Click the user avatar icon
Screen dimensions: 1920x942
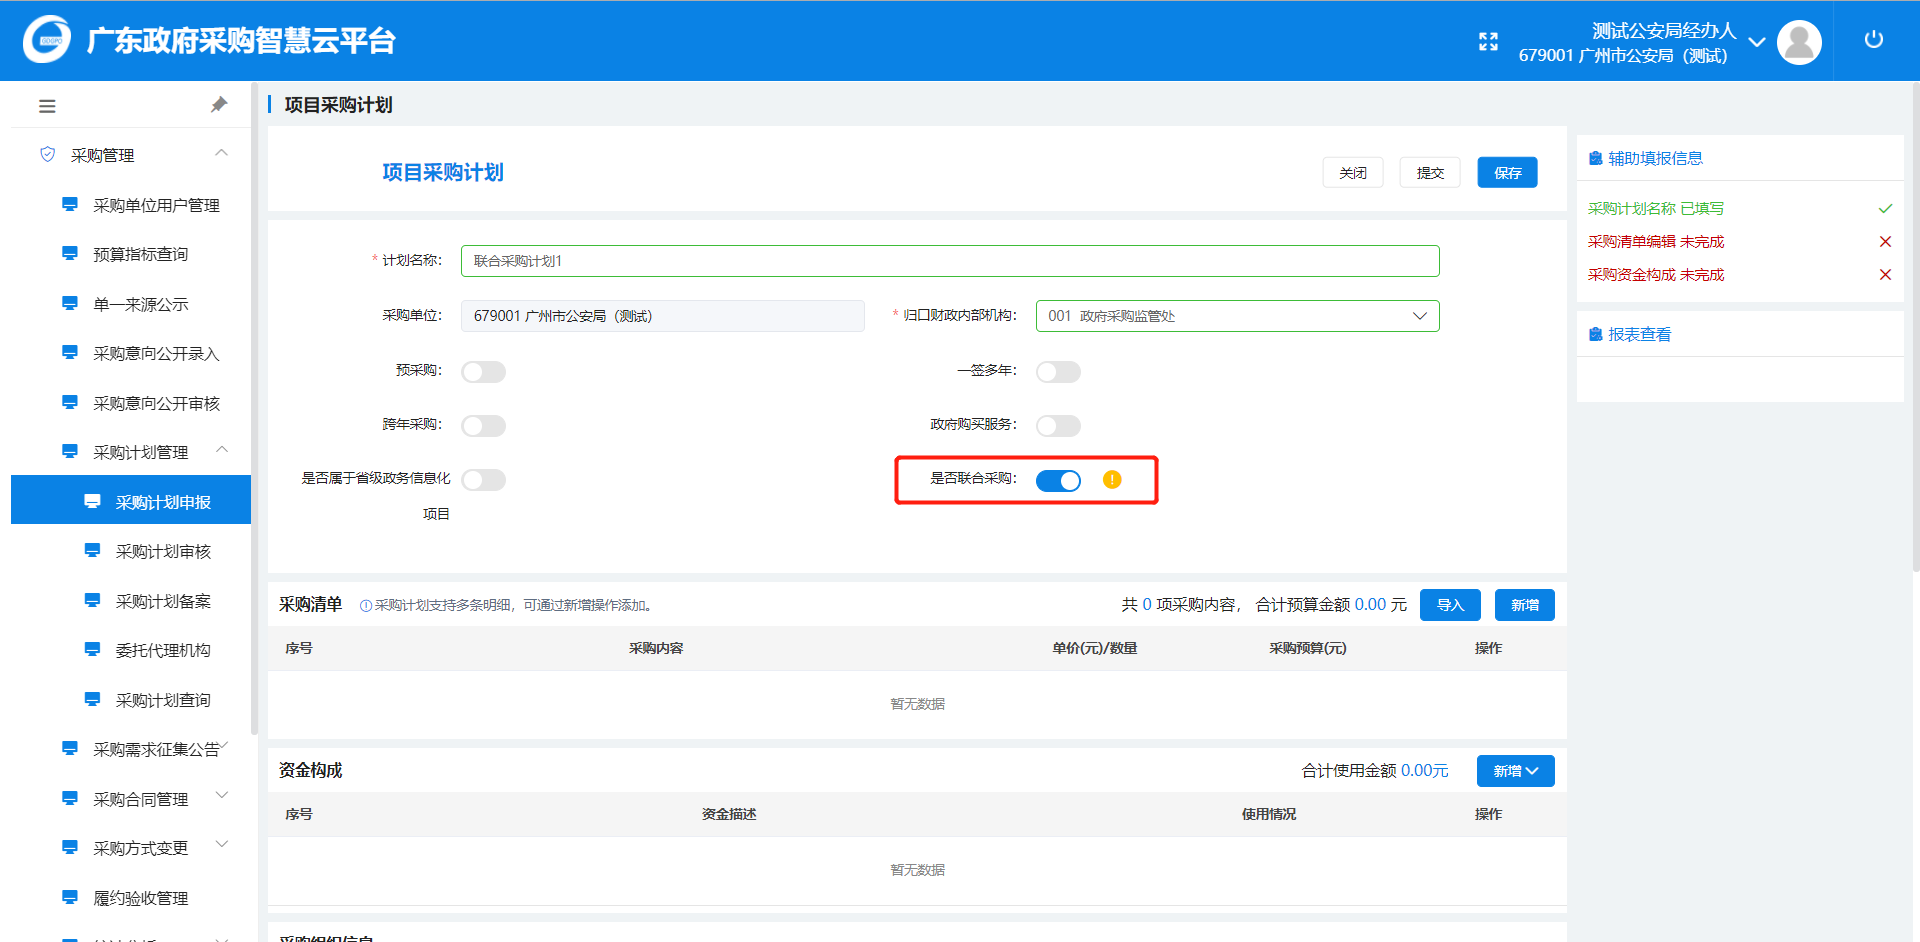(1799, 42)
